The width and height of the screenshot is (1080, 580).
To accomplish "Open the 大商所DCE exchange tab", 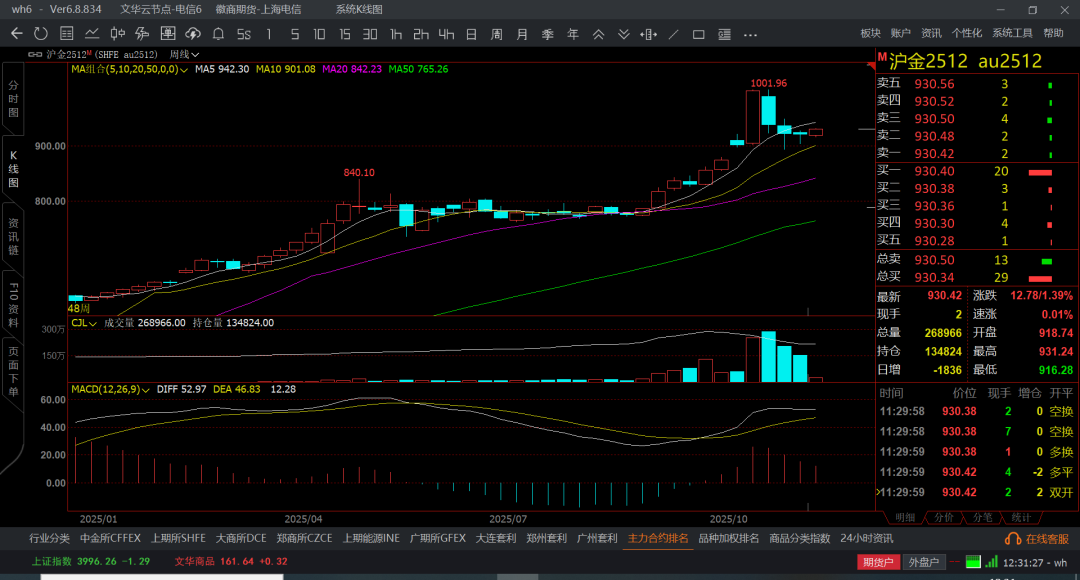I will (x=241, y=538).
